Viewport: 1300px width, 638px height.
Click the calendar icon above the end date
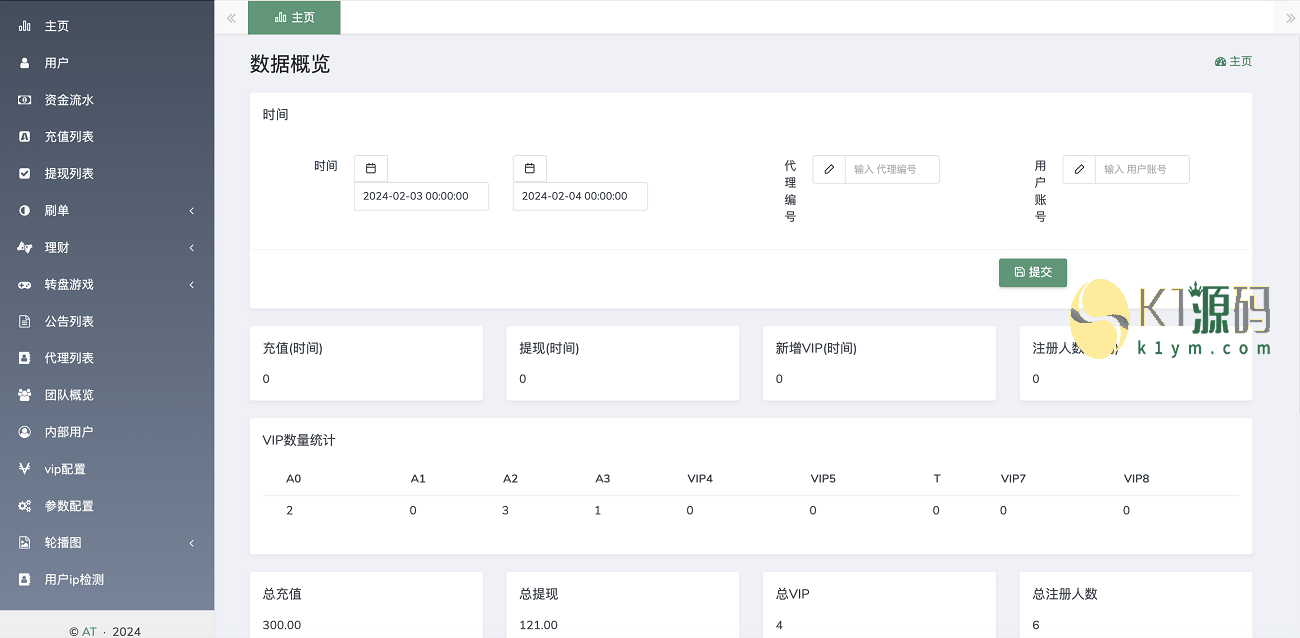point(530,168)
